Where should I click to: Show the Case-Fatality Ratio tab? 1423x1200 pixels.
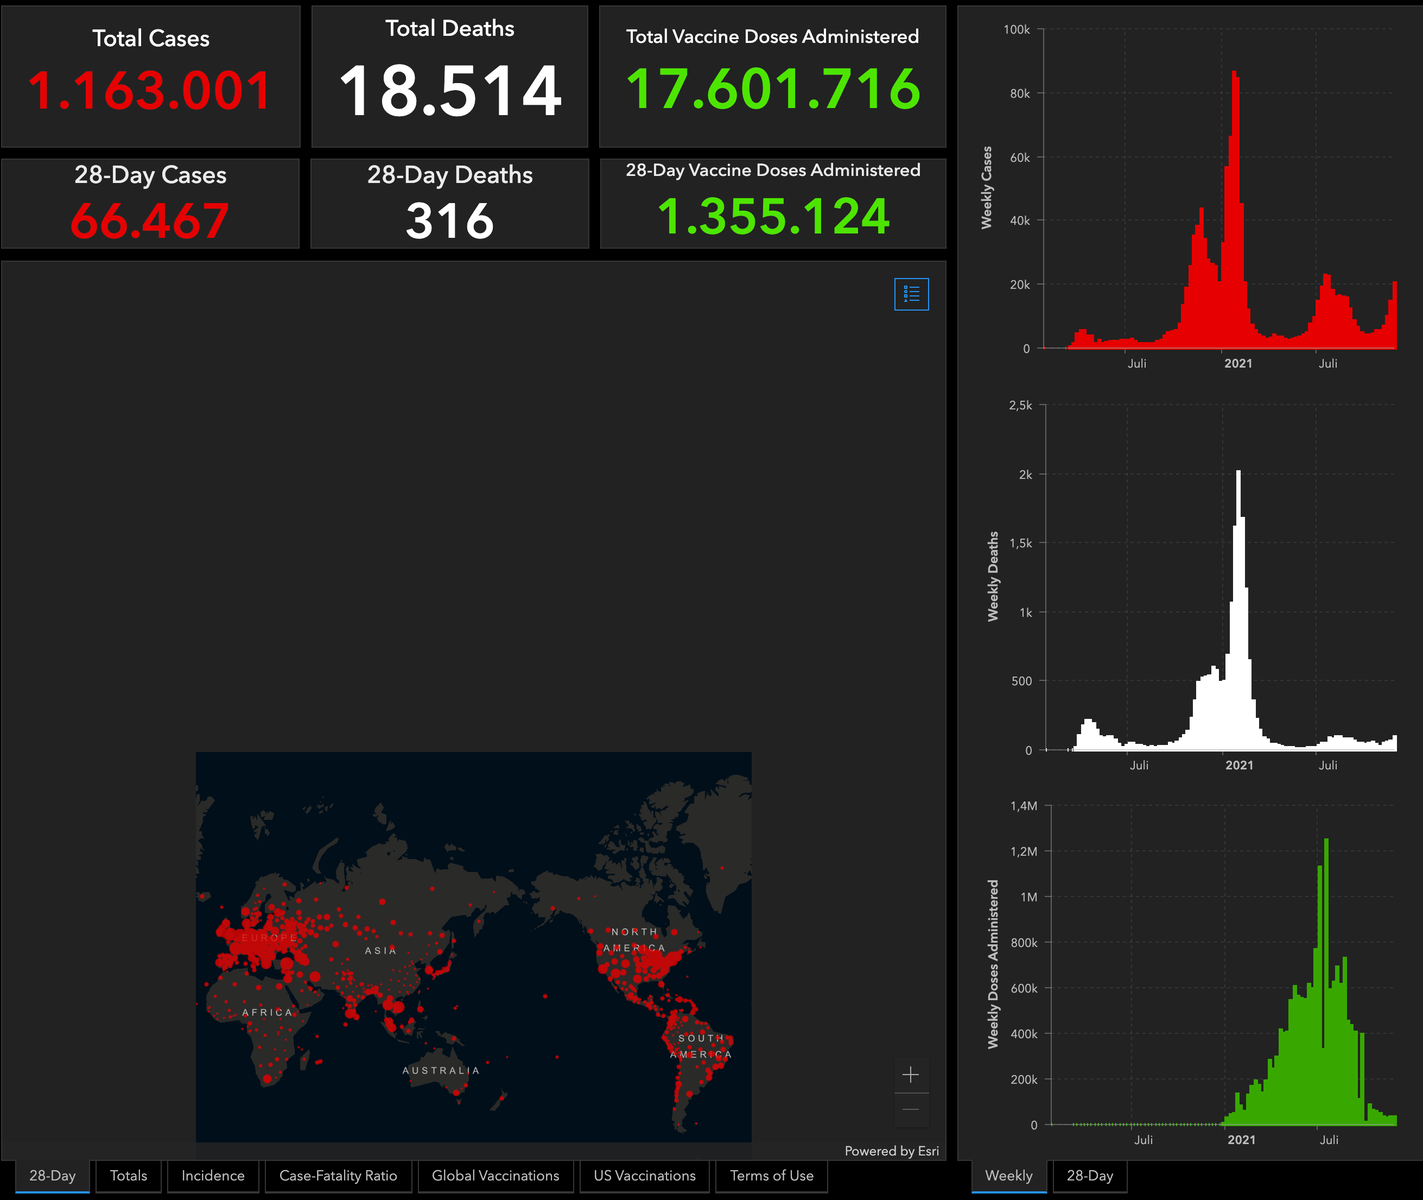pos(338,1176)
